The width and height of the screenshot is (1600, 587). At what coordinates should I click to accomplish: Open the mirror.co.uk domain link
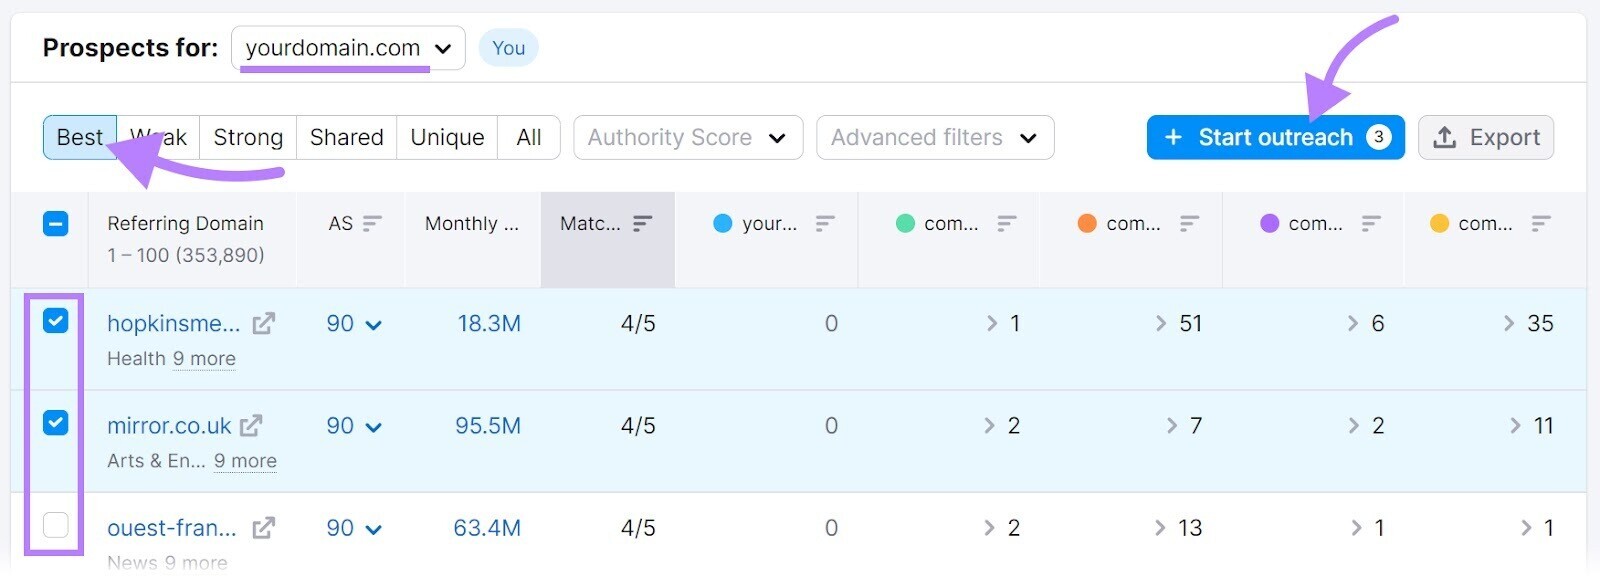[169, 426]
